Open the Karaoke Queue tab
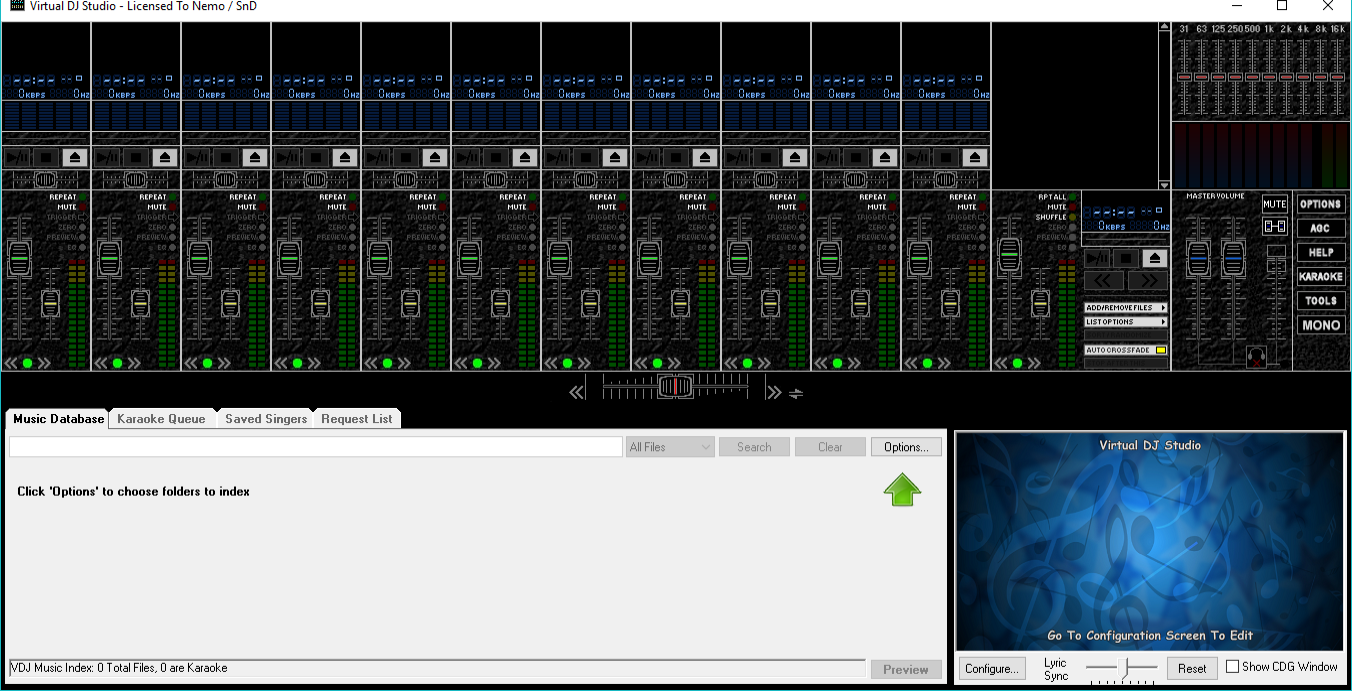 pyautogui.click(x=161, y=419)
